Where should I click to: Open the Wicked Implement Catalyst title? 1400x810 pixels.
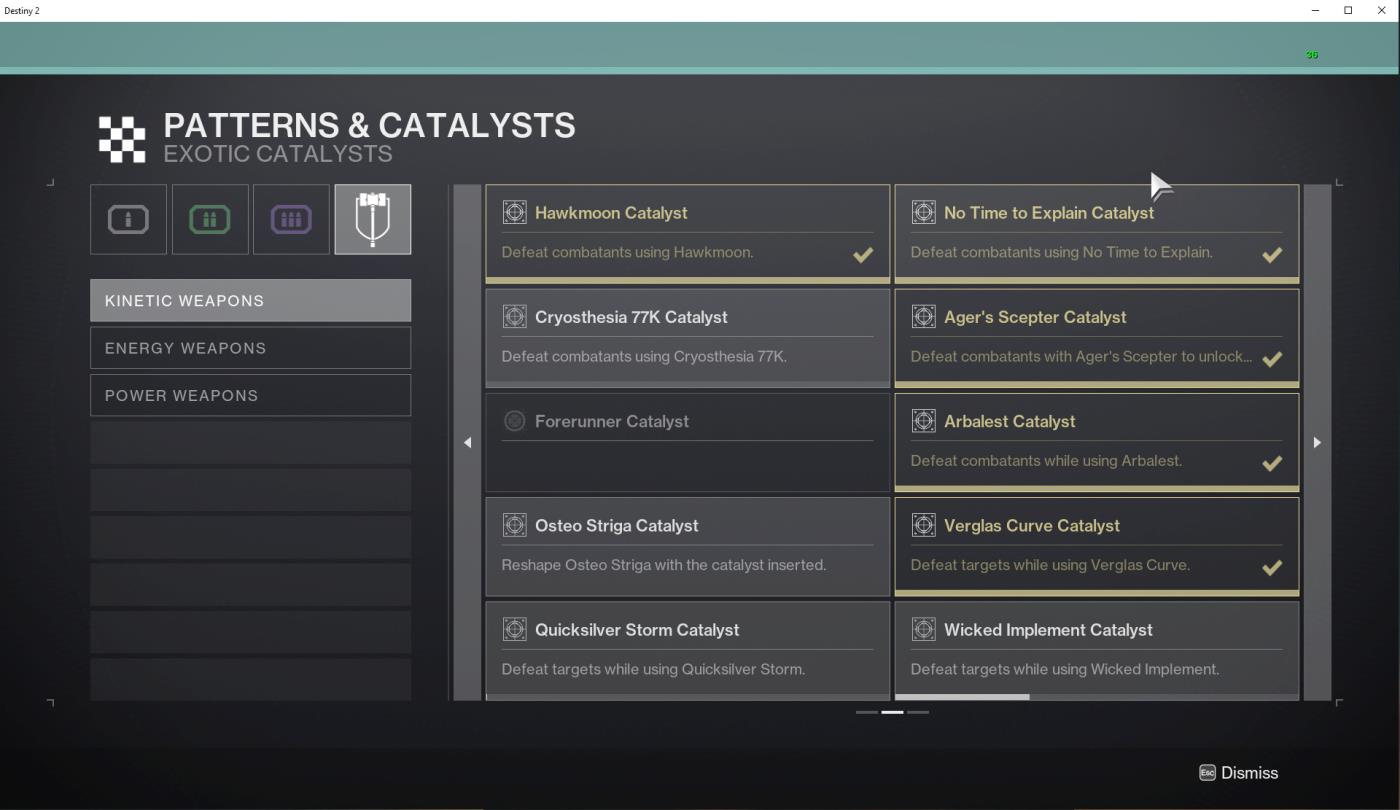[1048, 630]
